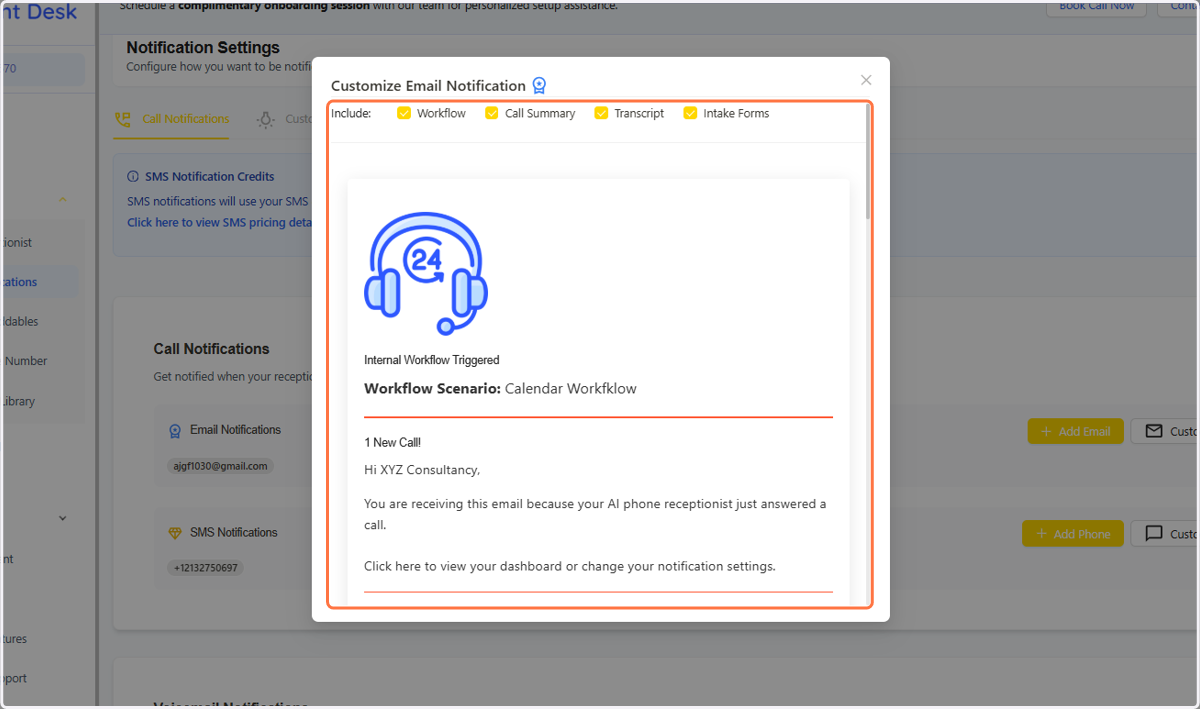Close the Customize Email Notification dialog
The image size is (1200, 709).
[x=866, y=80]
